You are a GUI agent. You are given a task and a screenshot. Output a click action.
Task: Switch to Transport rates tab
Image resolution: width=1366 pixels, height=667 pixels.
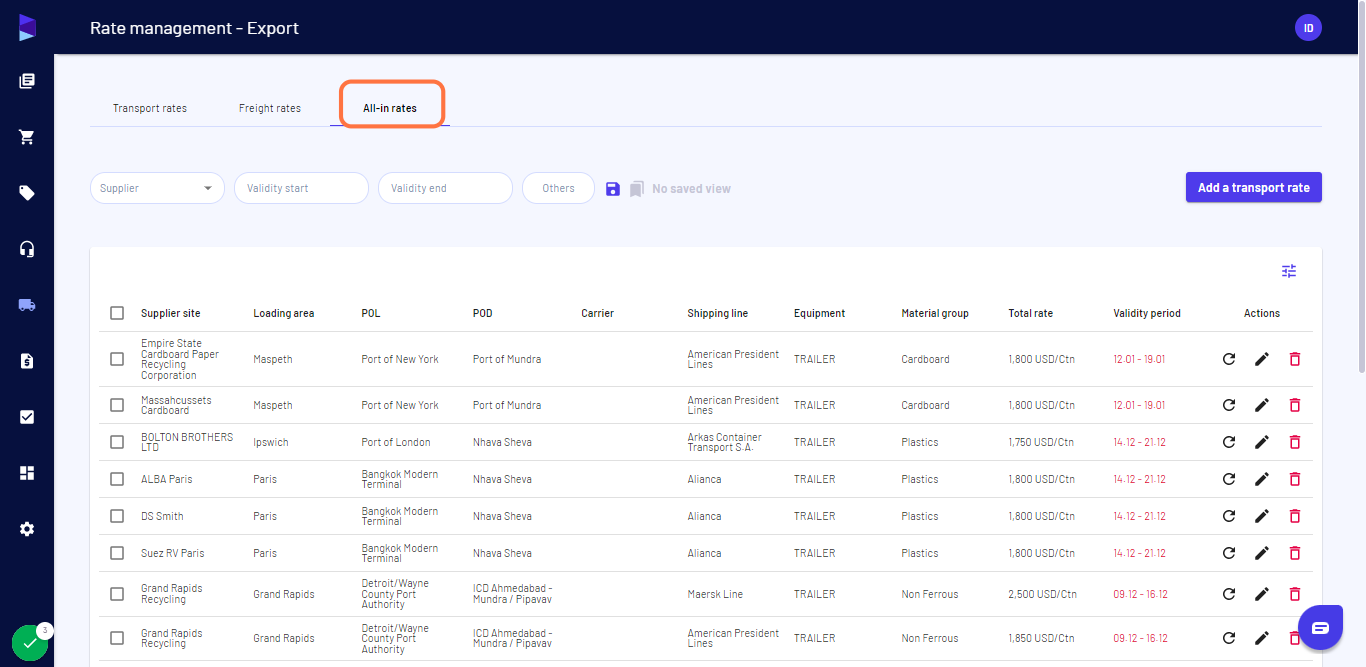[150, 108]
